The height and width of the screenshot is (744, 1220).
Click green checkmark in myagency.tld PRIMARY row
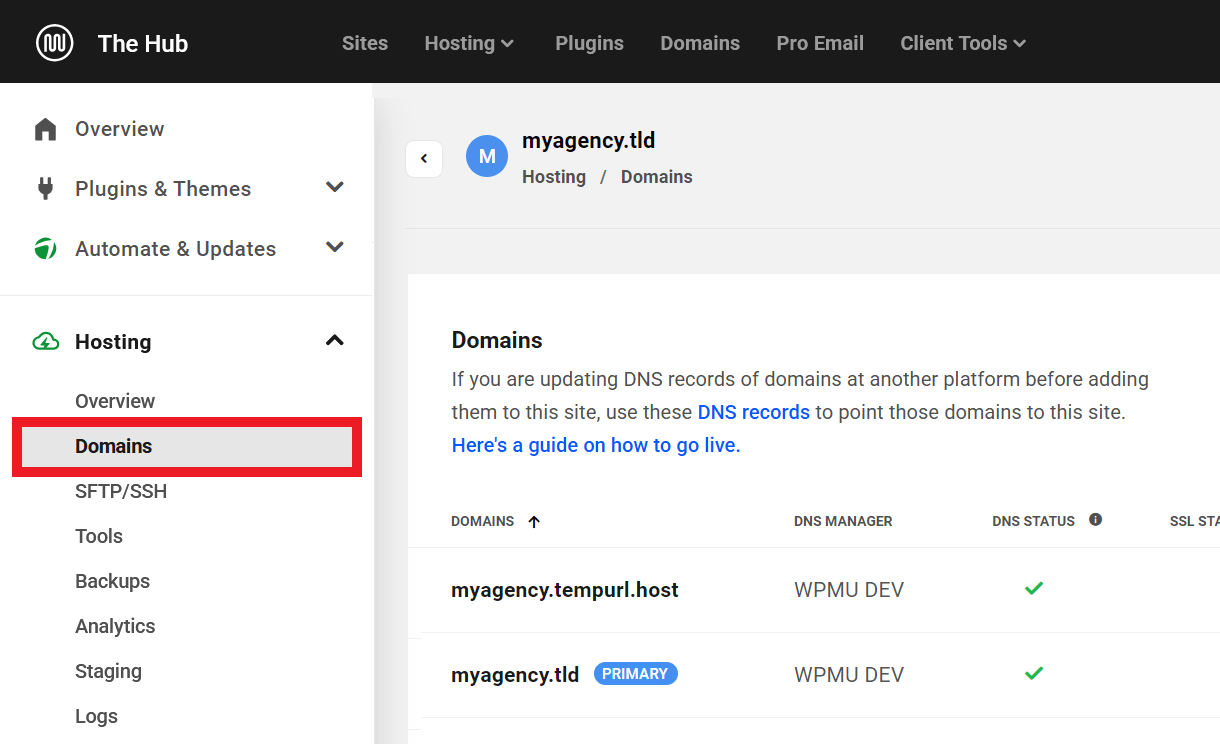(x=1034, y=673)
